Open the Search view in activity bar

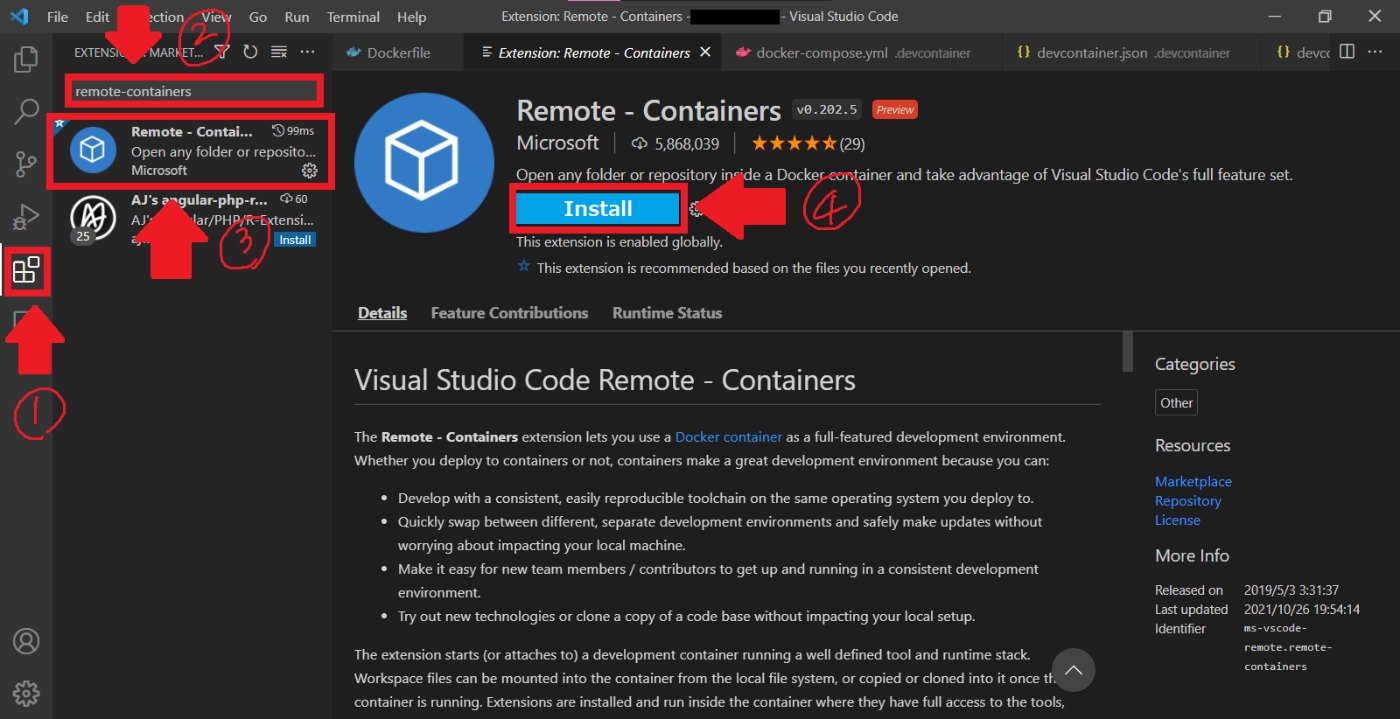click(x=26, y=111)
